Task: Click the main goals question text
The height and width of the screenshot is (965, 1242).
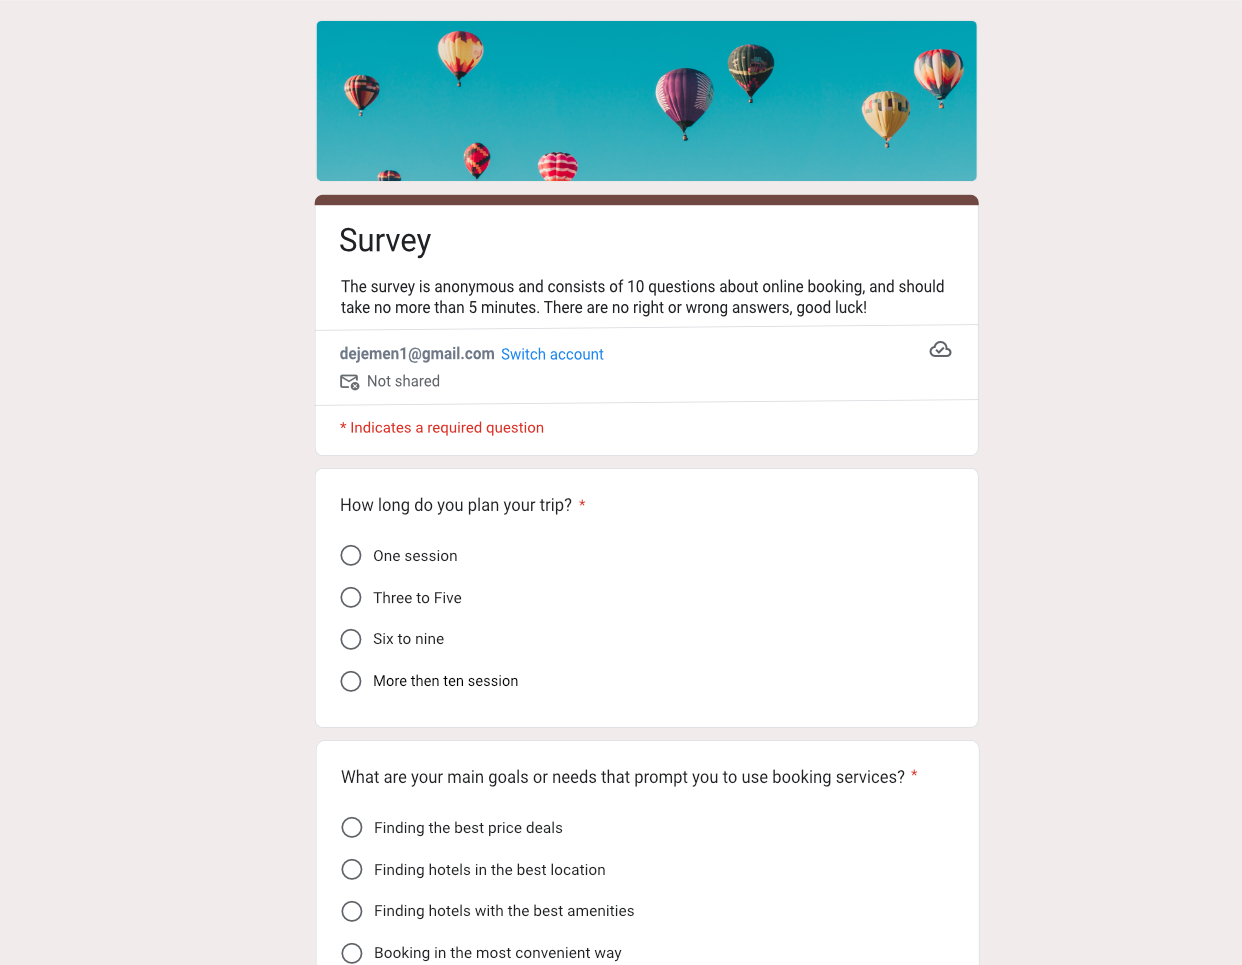Action: [622, 777]
